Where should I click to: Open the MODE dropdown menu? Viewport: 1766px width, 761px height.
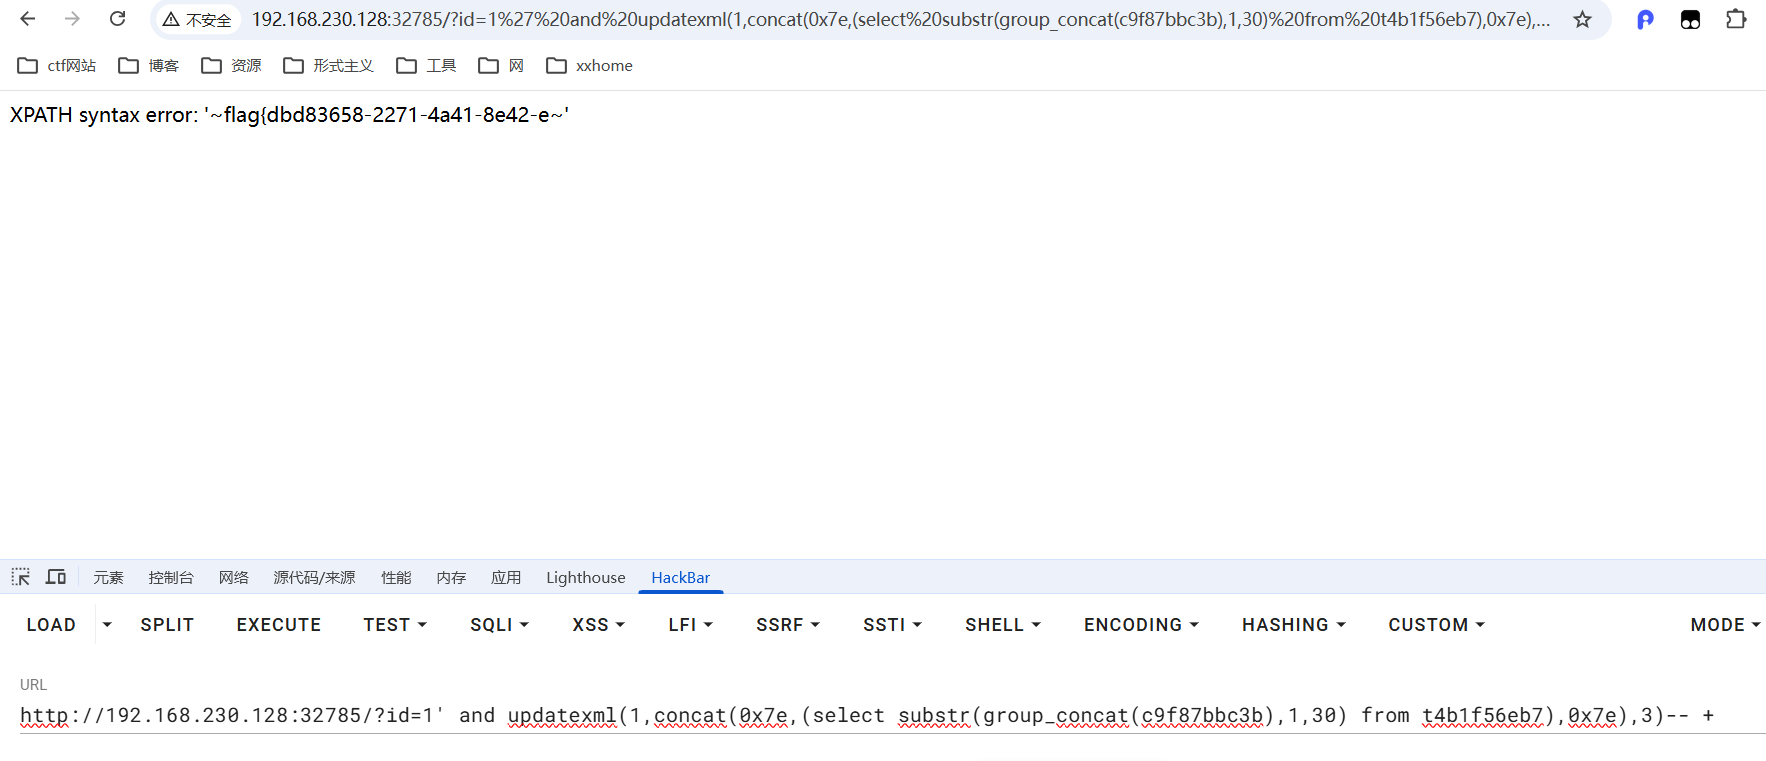[1725, 624]
